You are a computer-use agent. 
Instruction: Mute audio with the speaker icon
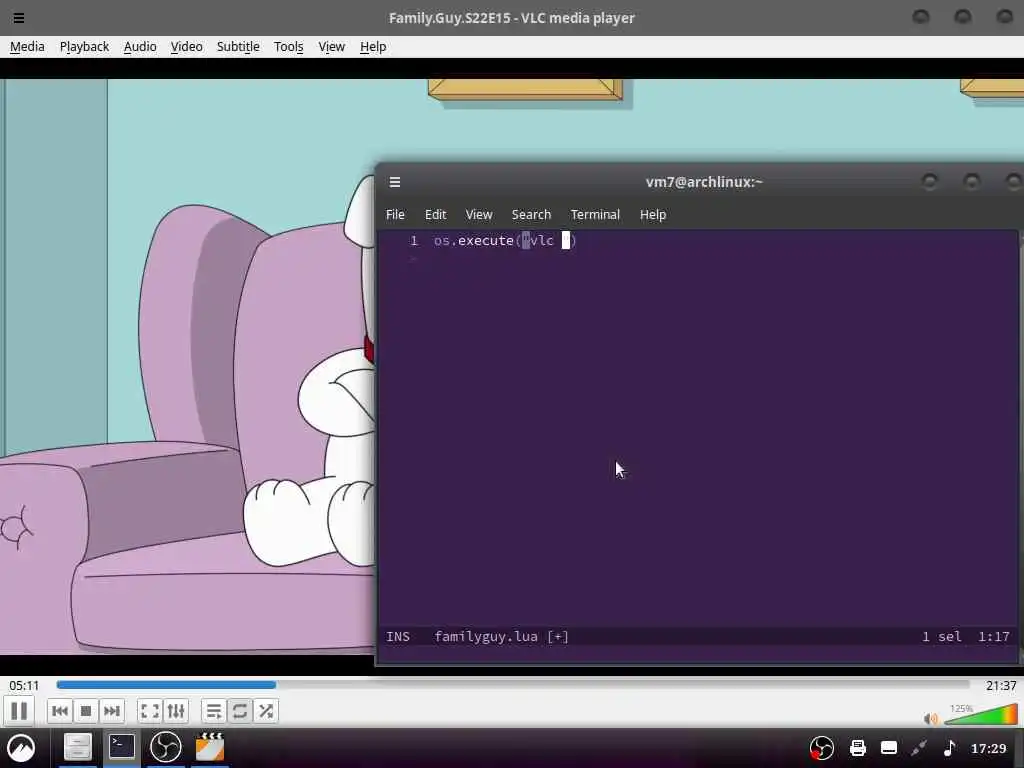(931, 719)
